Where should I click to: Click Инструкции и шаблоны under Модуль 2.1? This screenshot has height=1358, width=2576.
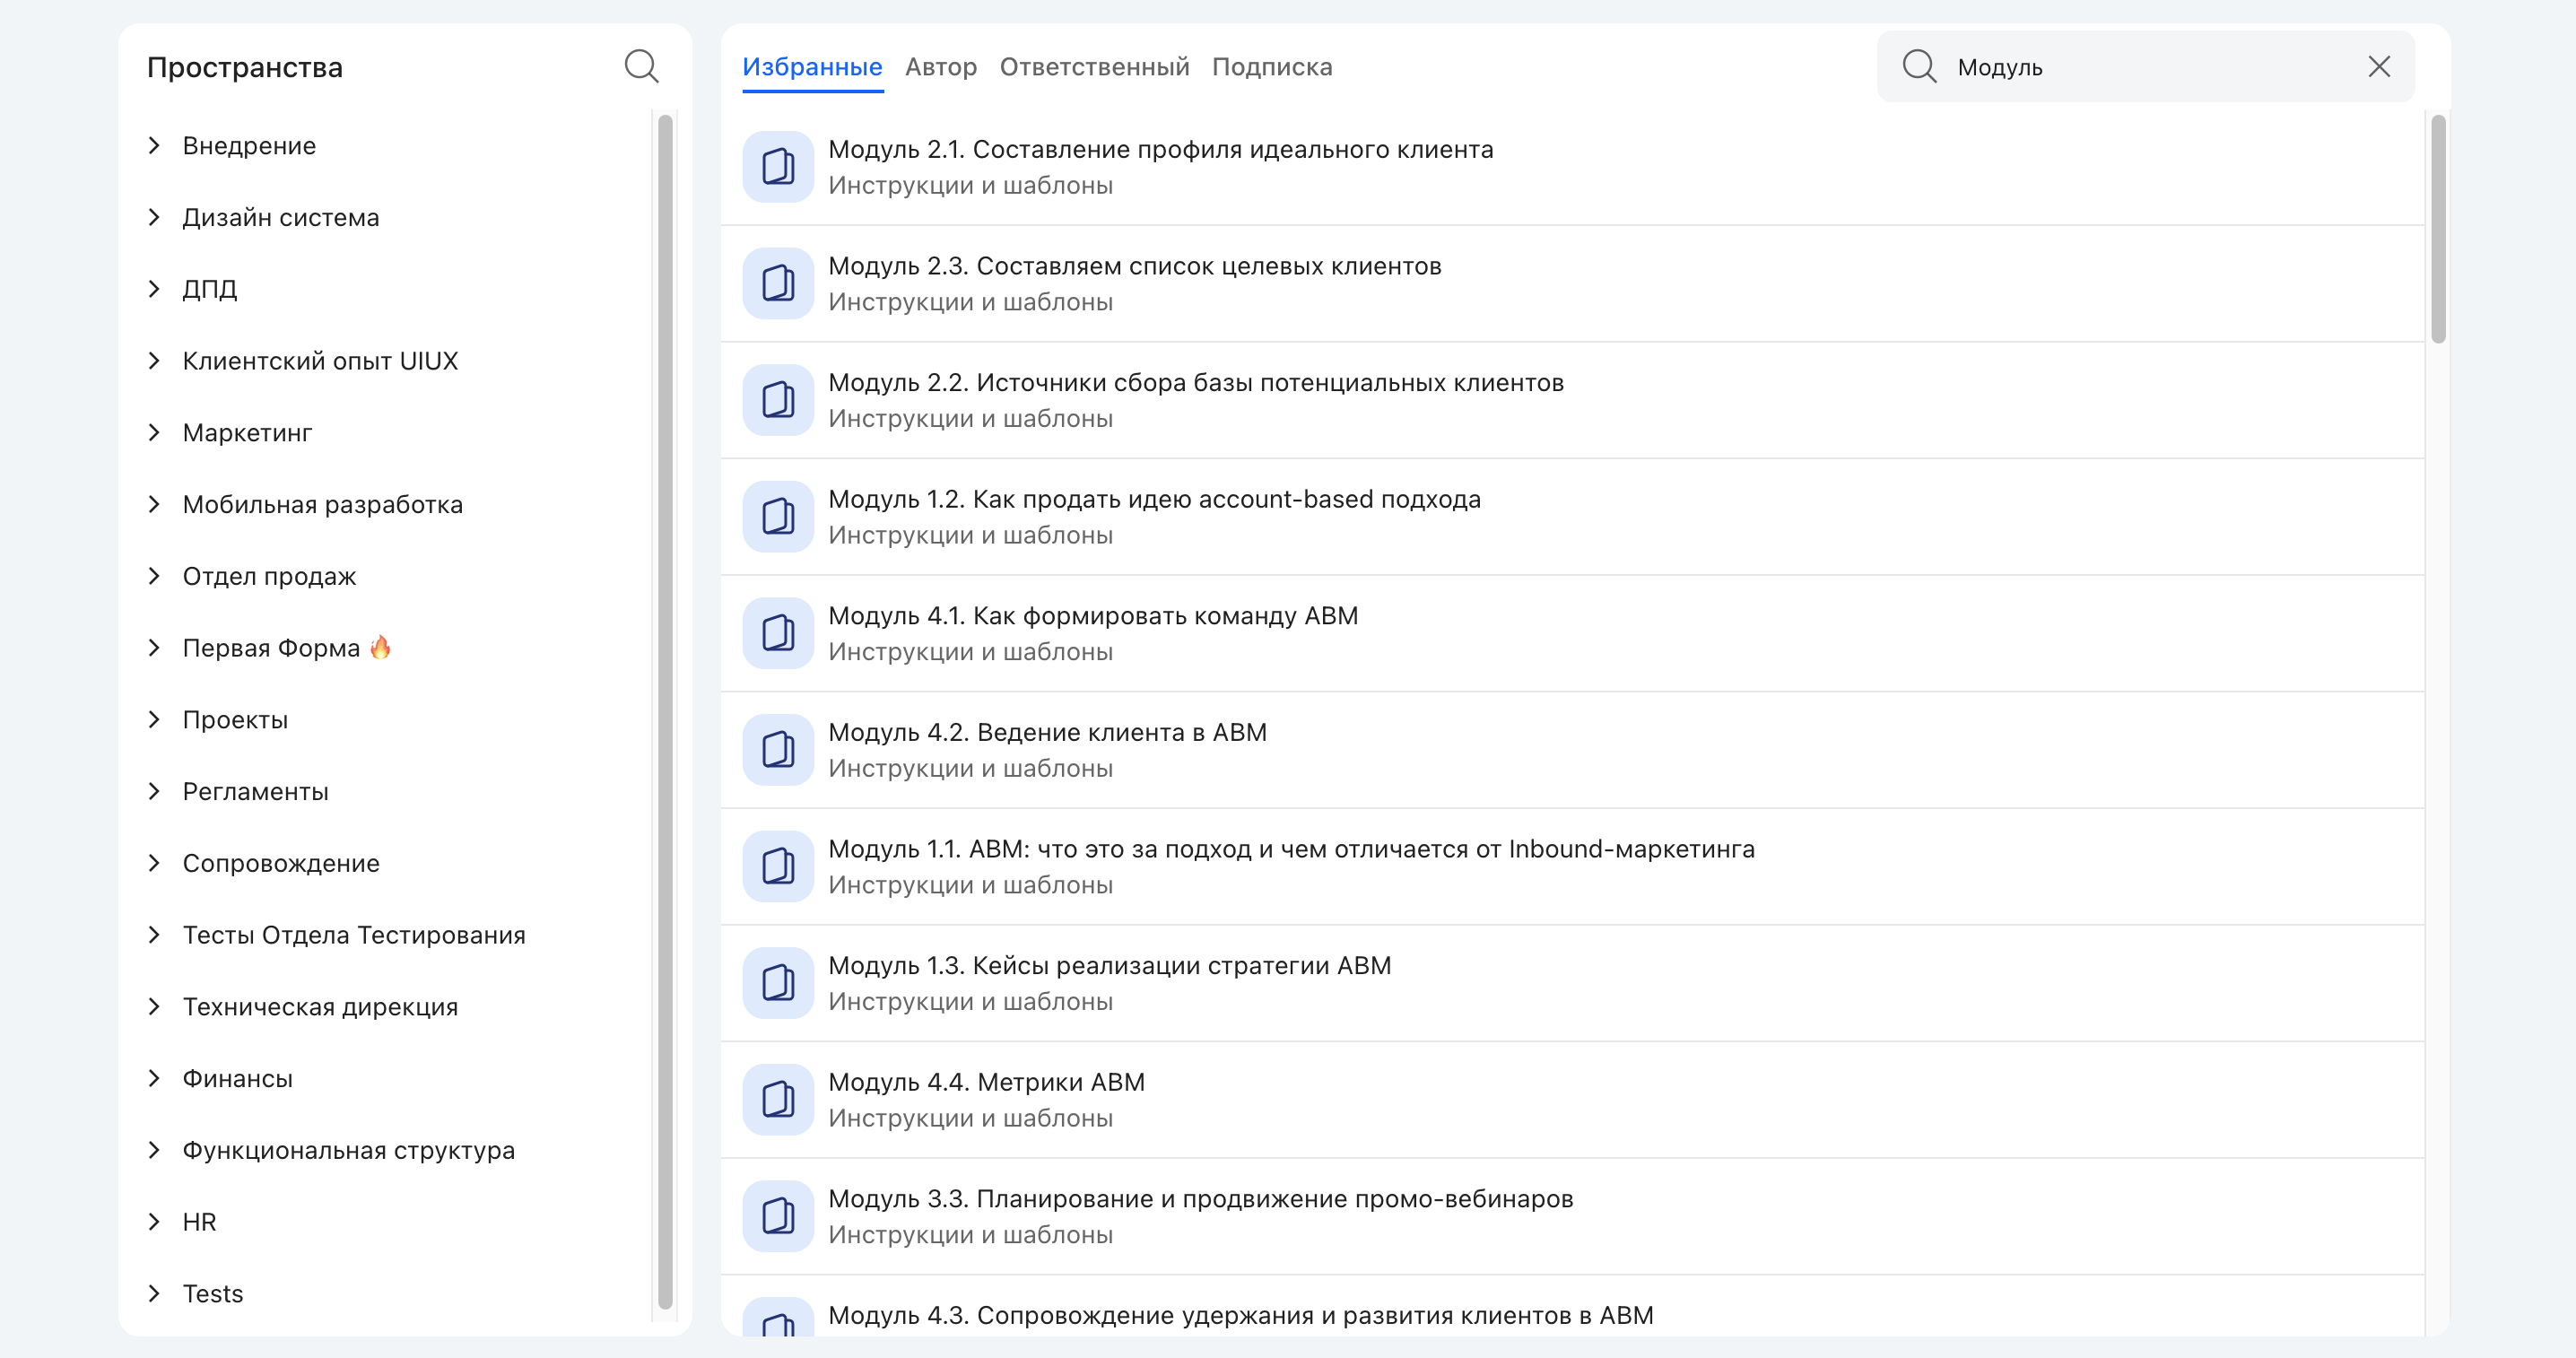970,185
